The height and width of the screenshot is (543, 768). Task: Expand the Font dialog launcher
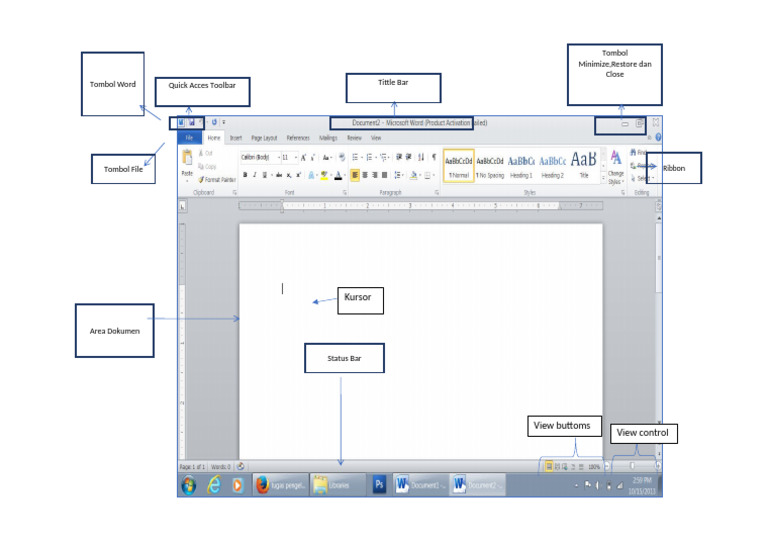coord(345,193)
